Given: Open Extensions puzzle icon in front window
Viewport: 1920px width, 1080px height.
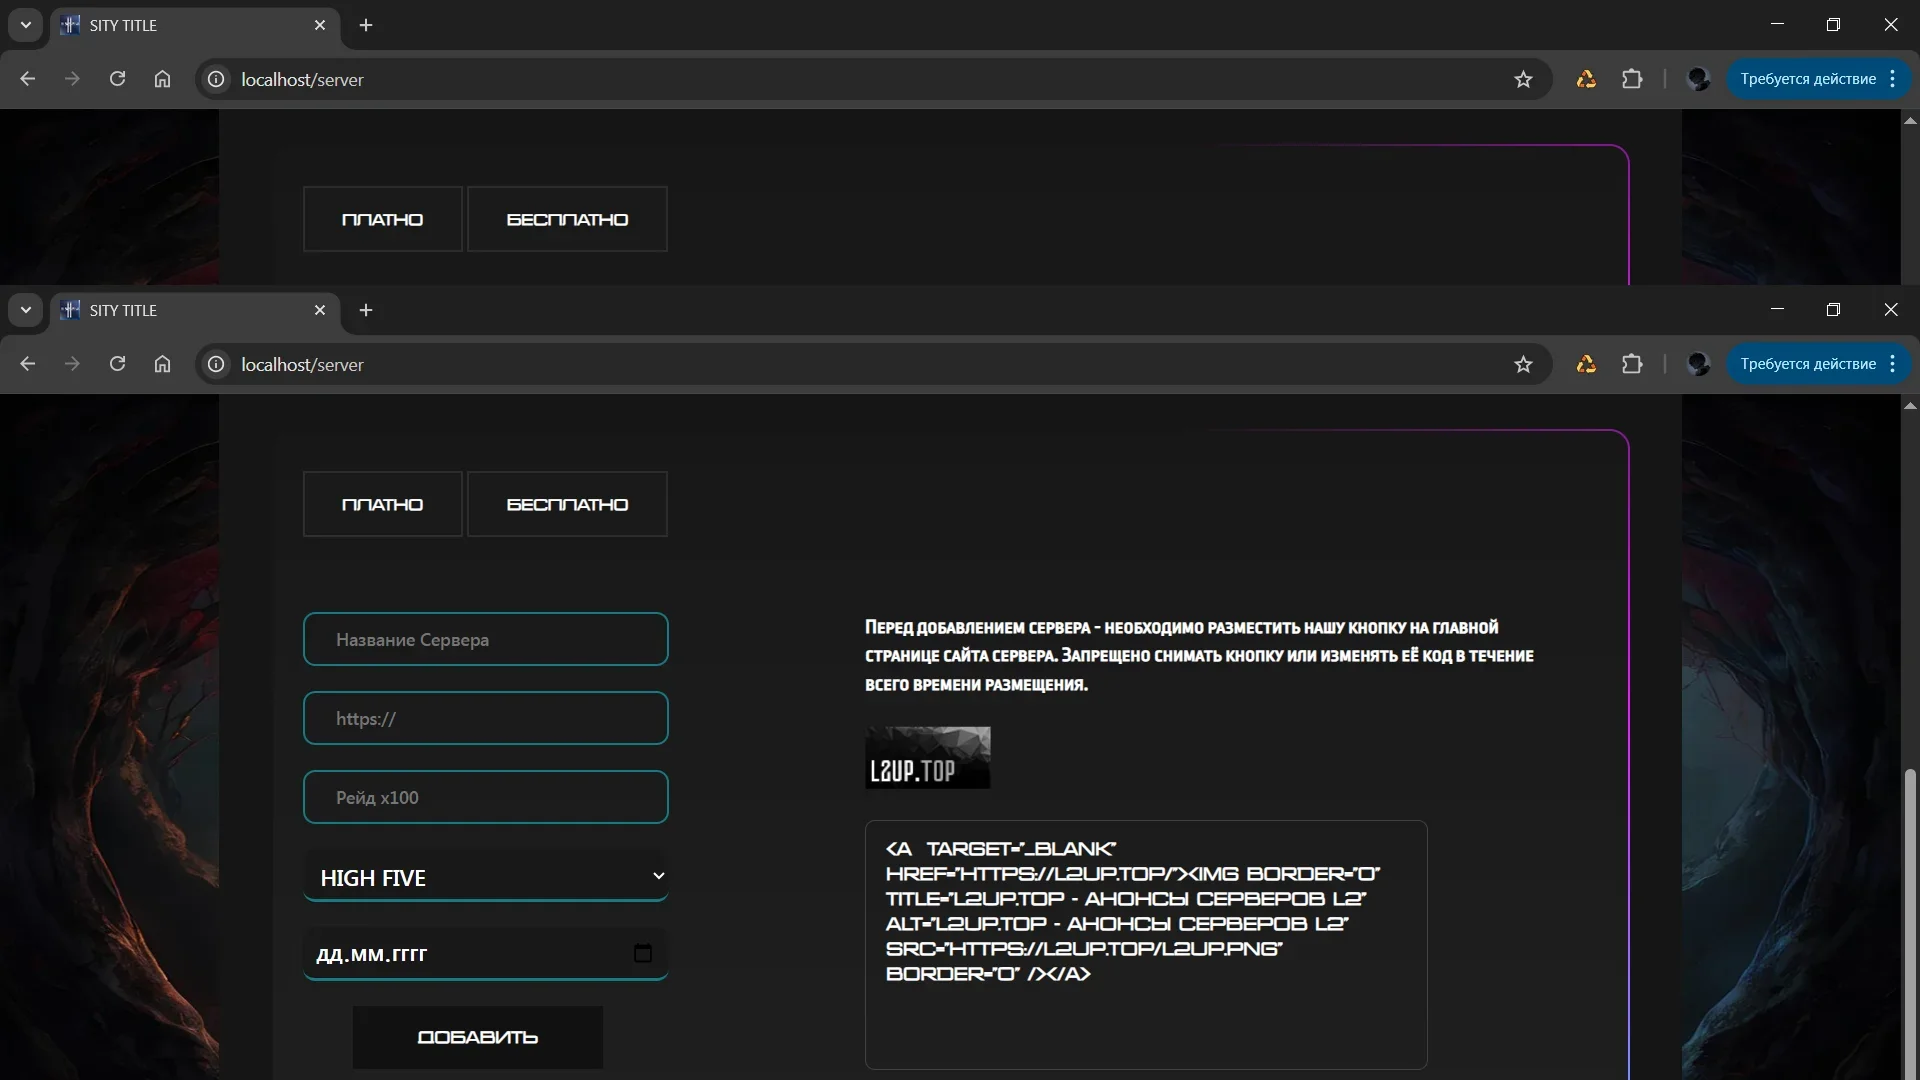Looking at the screenshot, I should [1632, 364].
